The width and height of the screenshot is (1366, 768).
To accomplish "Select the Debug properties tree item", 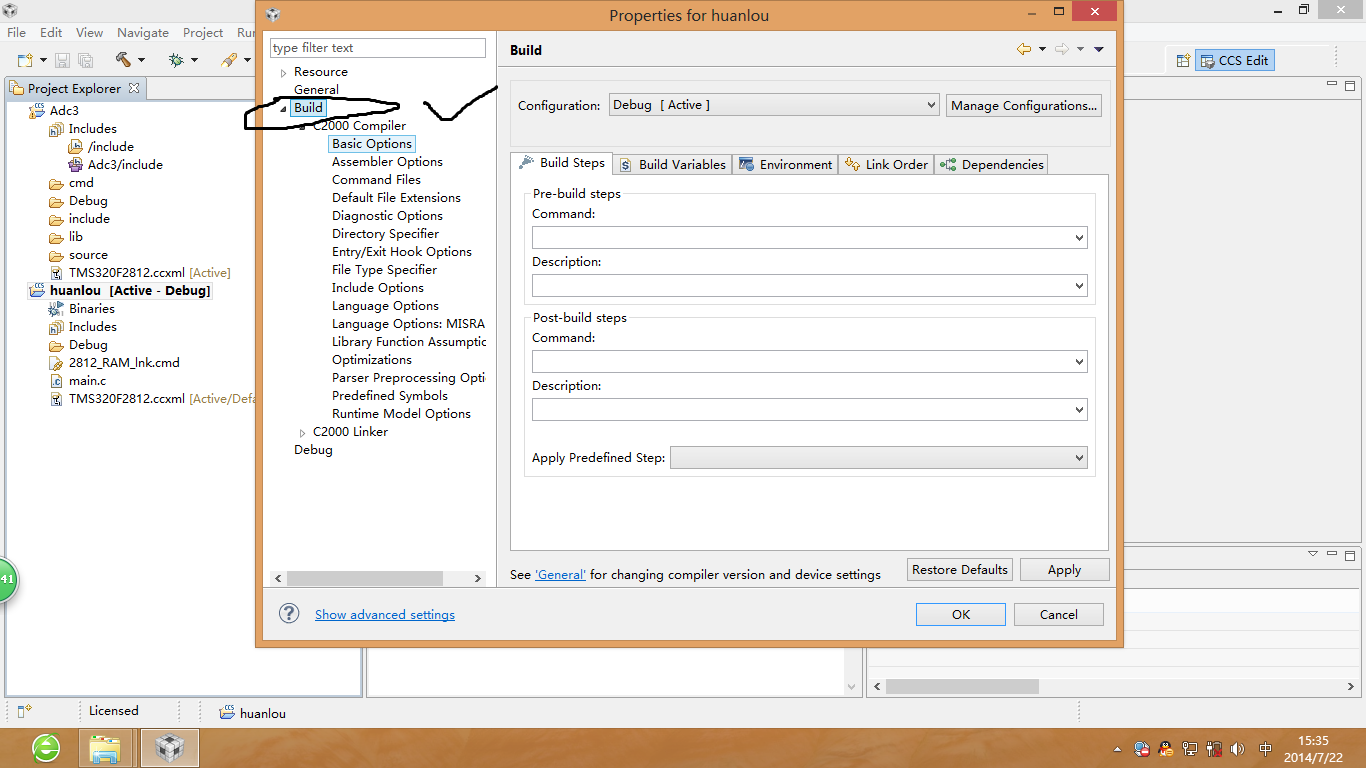I will click(x=313, y=450).
